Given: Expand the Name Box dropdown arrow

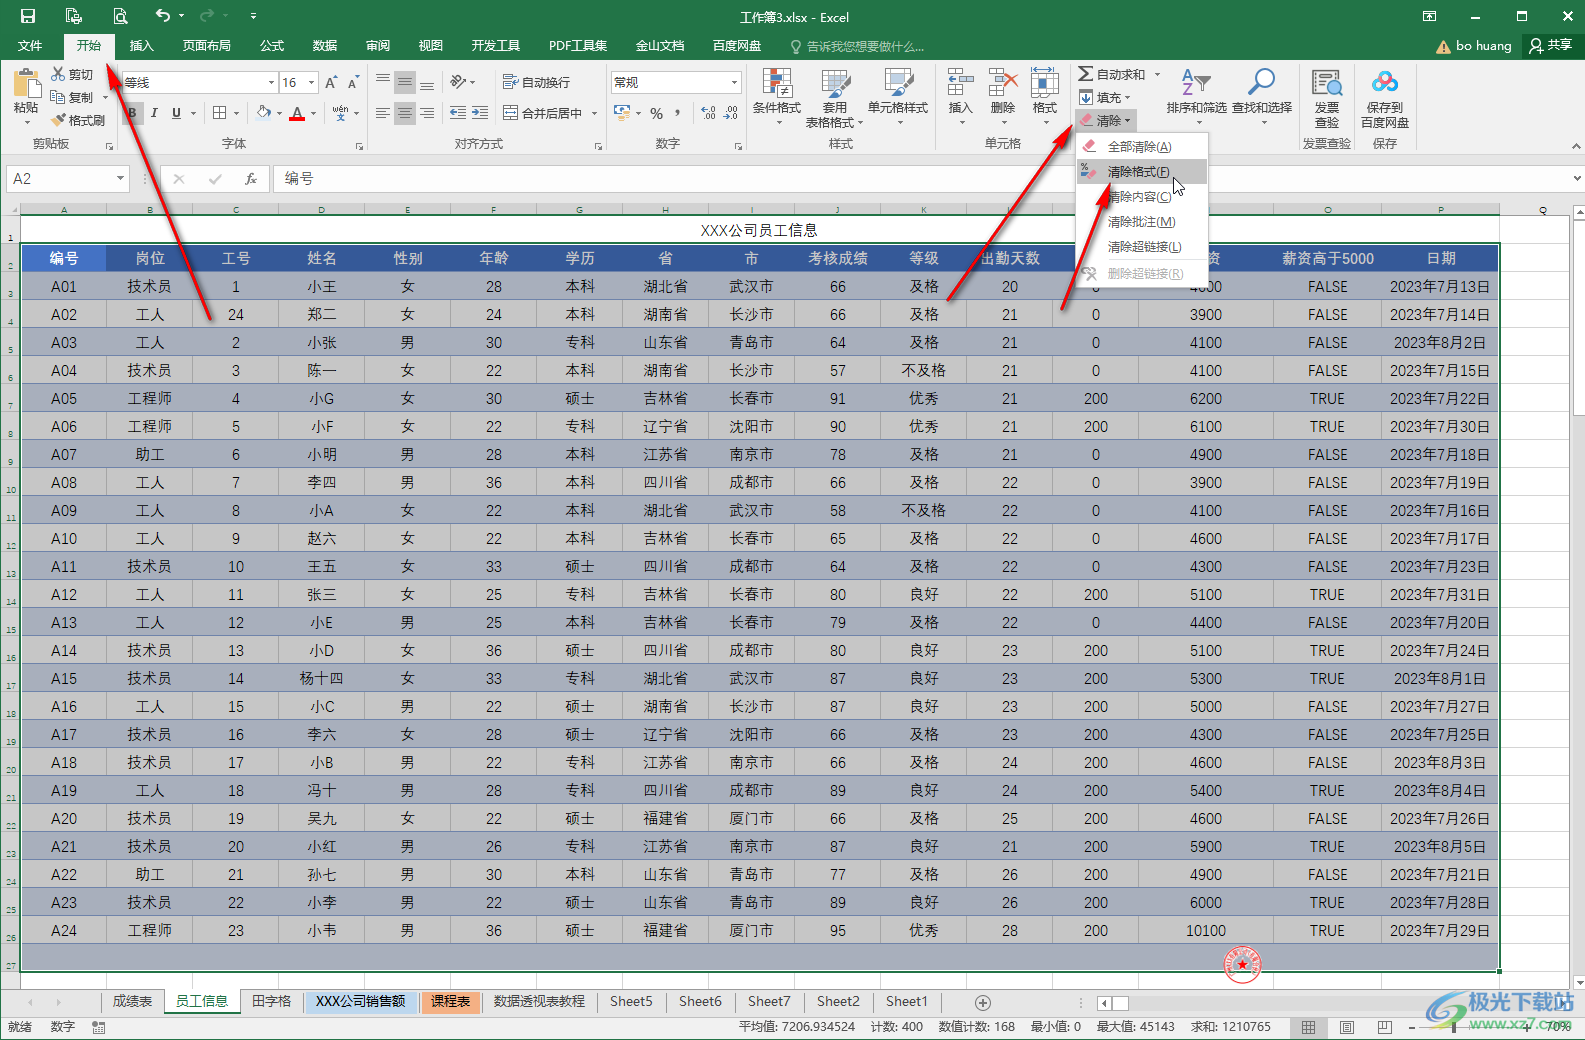Looking at the screenshot, I should coord(121,179).
